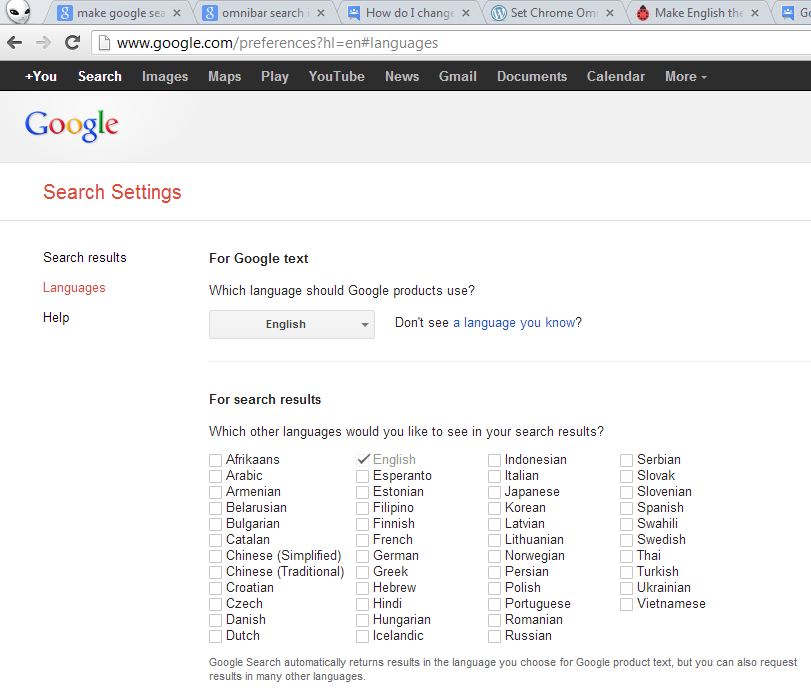The image size is (811, 697).
Task: Open Play in Google bar
Action: click(275, 77)
